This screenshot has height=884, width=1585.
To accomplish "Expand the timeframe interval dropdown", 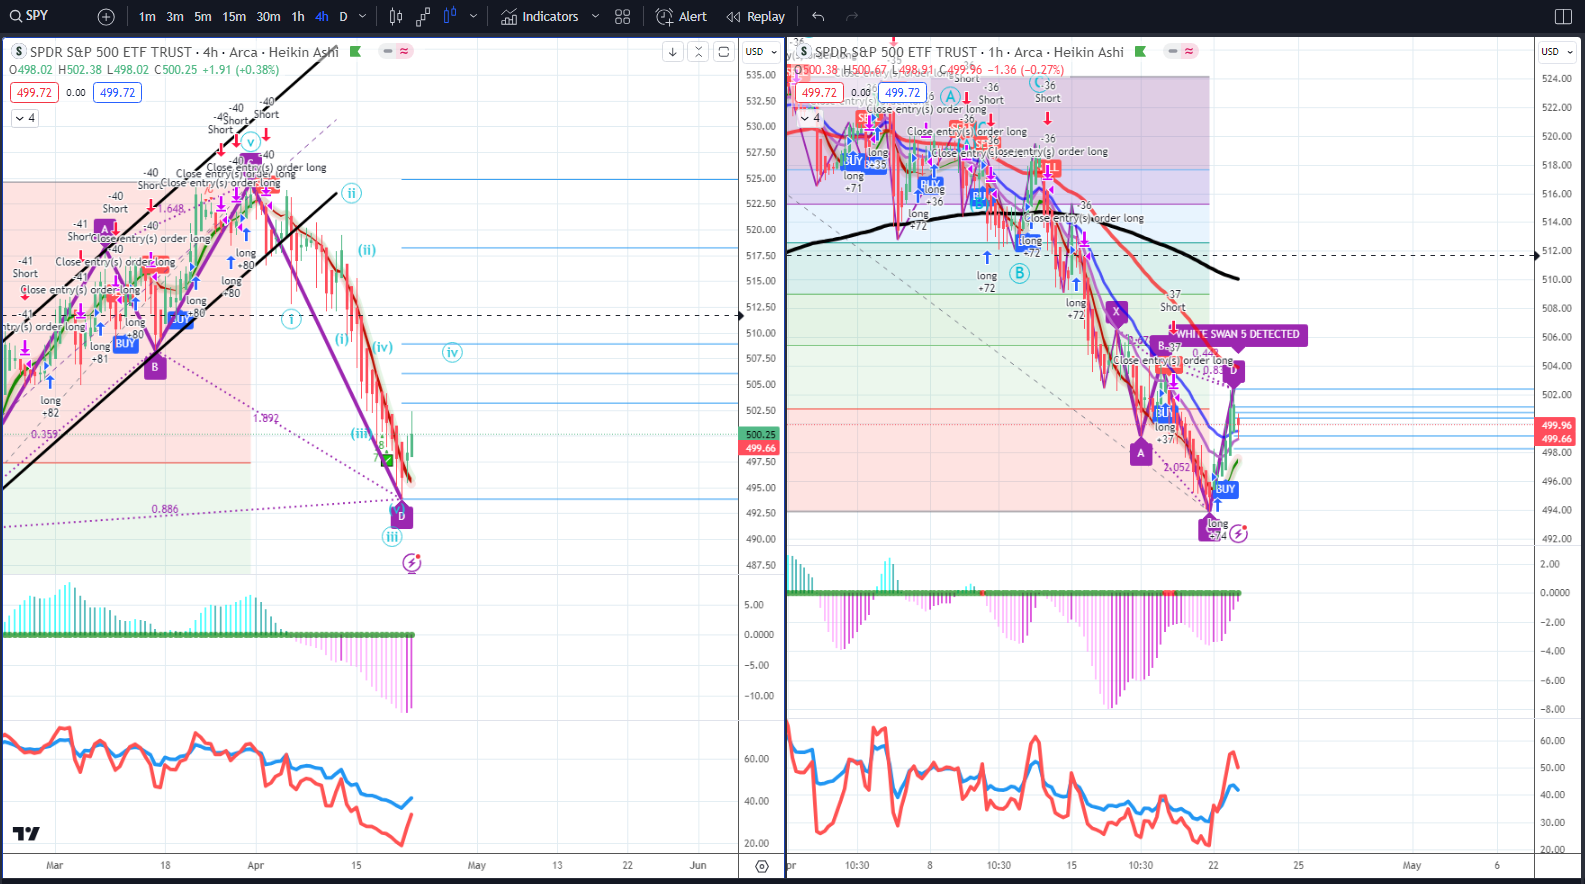I will [362, 17].
